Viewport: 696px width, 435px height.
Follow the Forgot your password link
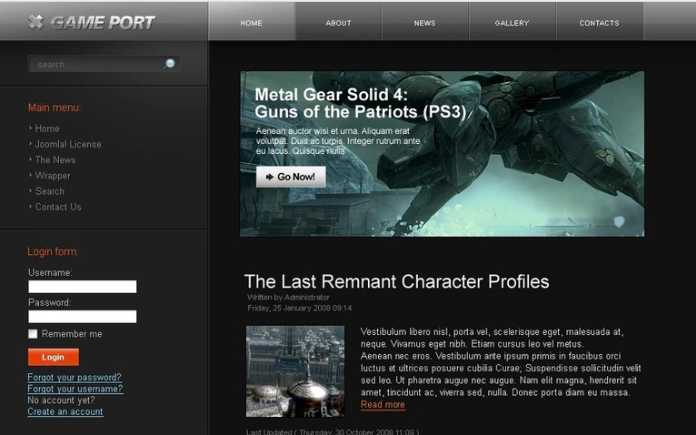pos(75,377)
